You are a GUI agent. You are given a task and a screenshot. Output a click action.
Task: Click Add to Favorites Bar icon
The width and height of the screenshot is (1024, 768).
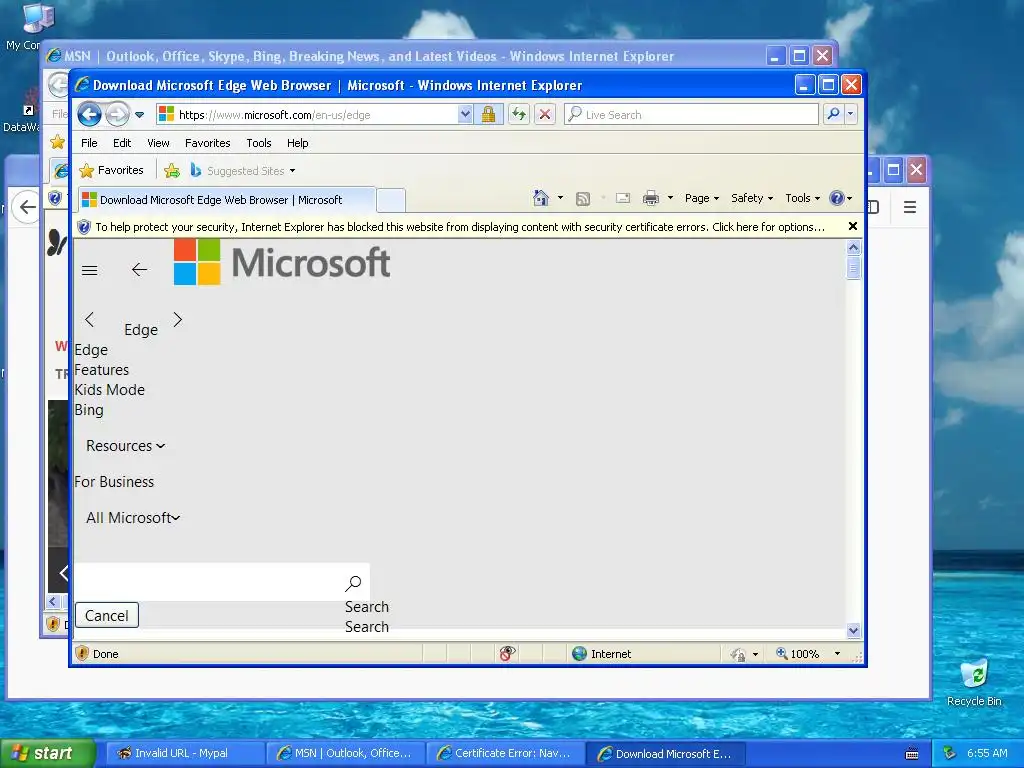pos(172,171)
